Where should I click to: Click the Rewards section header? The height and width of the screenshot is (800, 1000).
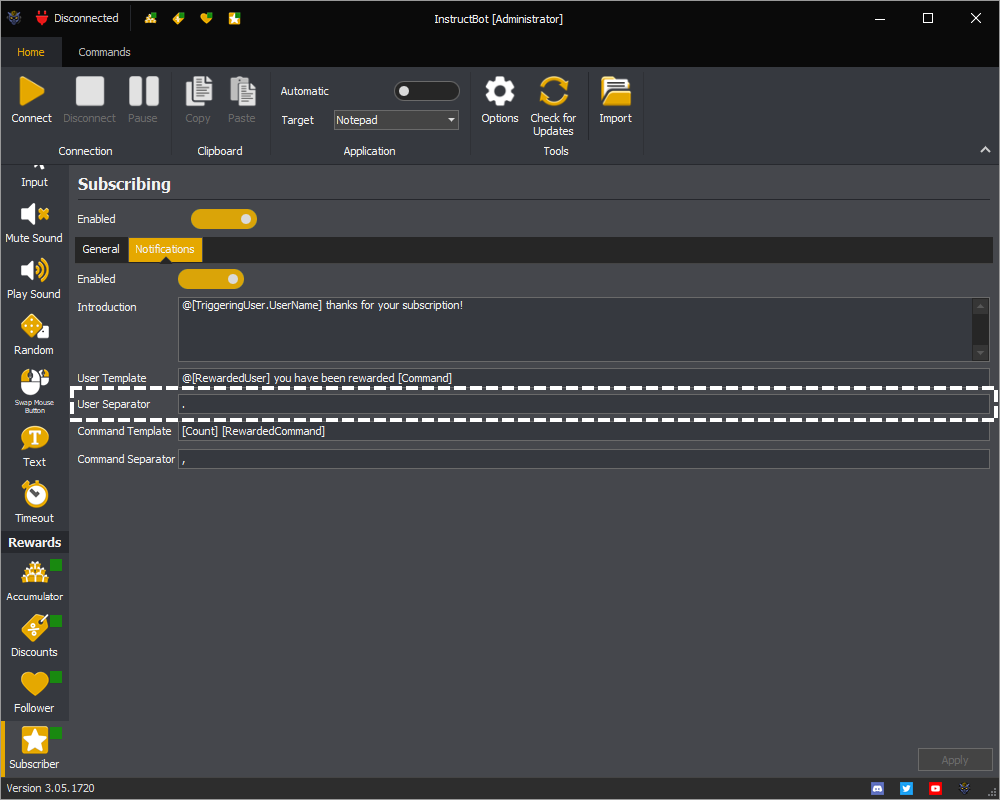[34, 542]
